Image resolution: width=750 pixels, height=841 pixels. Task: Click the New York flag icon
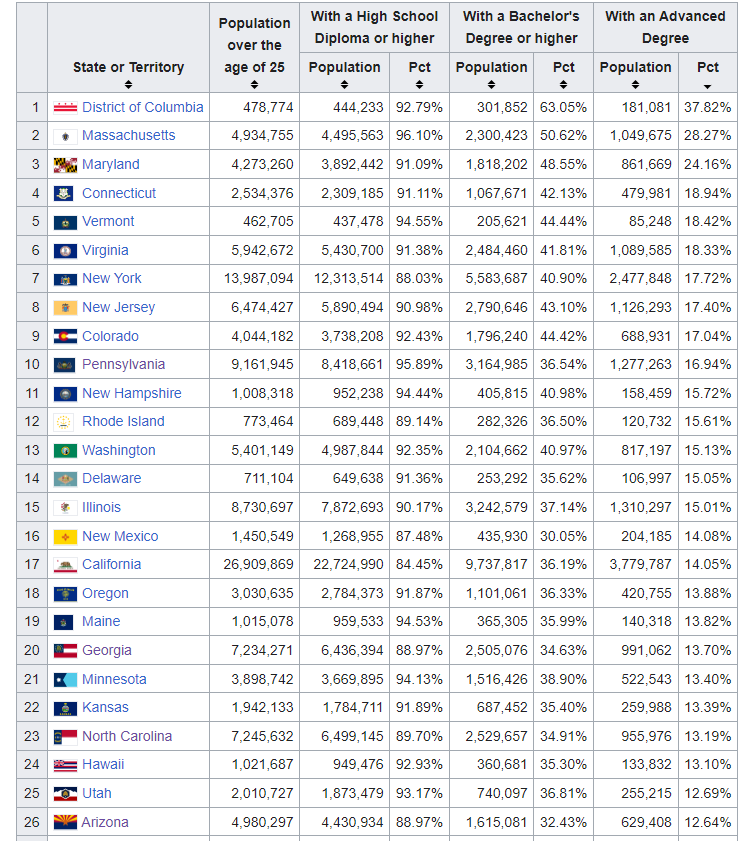pos(65,279)
